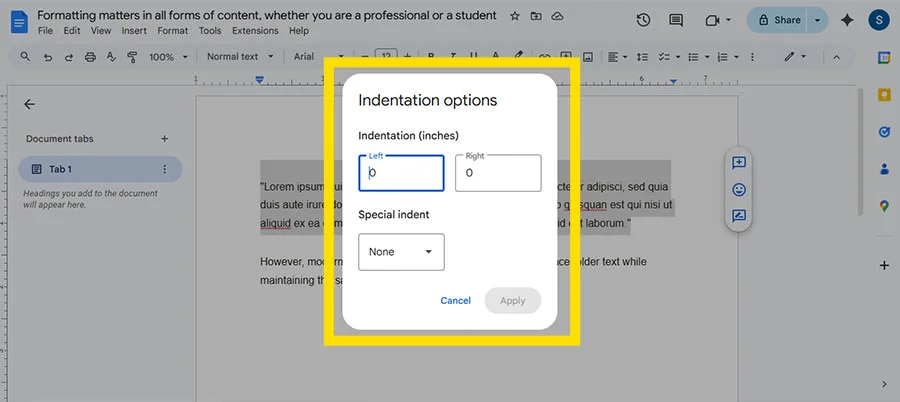Get add-ons plus icon
Viewport: 900px width, 402px height.
[885, 265]
